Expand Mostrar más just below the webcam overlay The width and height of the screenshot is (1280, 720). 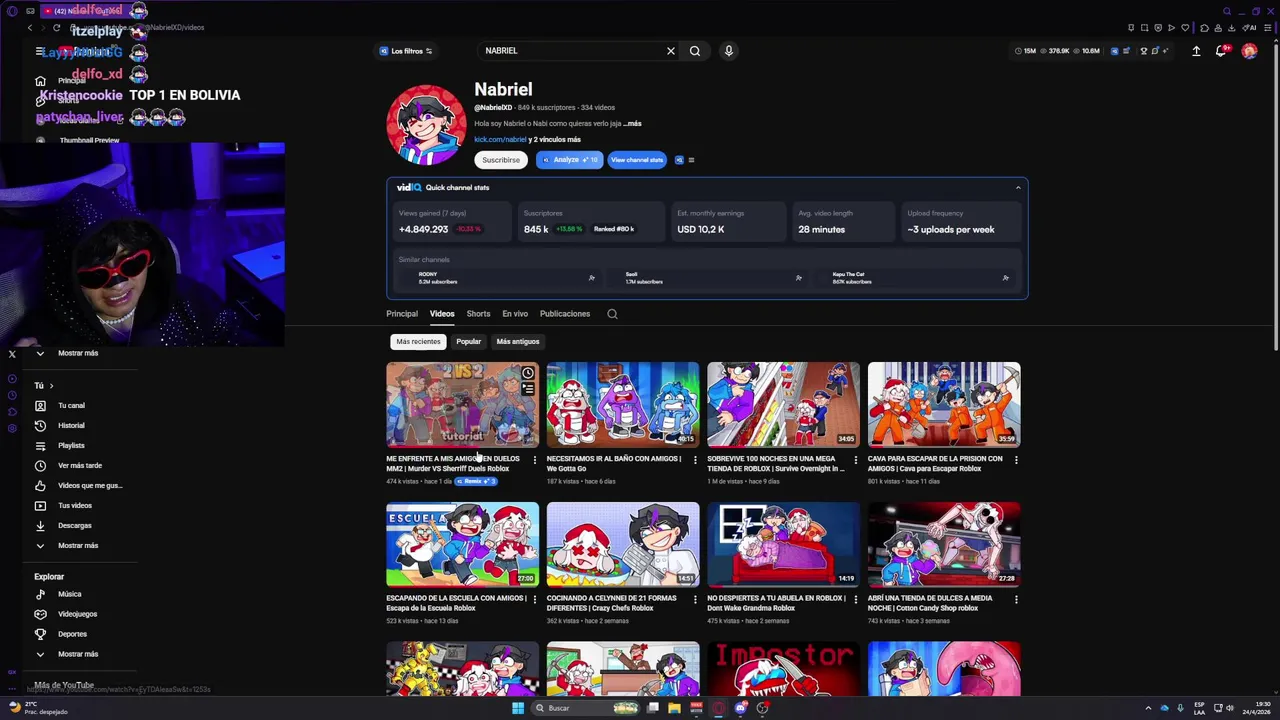(78, 353)
